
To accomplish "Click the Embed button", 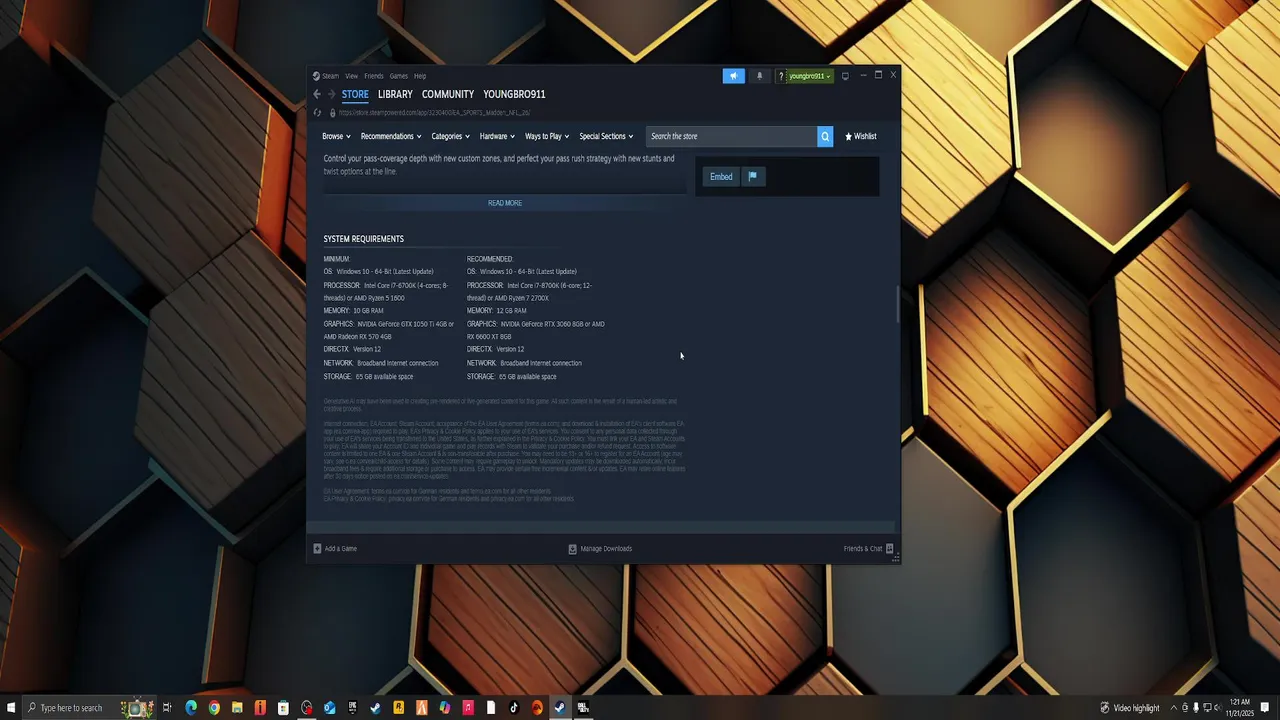I will coord(721,176).
